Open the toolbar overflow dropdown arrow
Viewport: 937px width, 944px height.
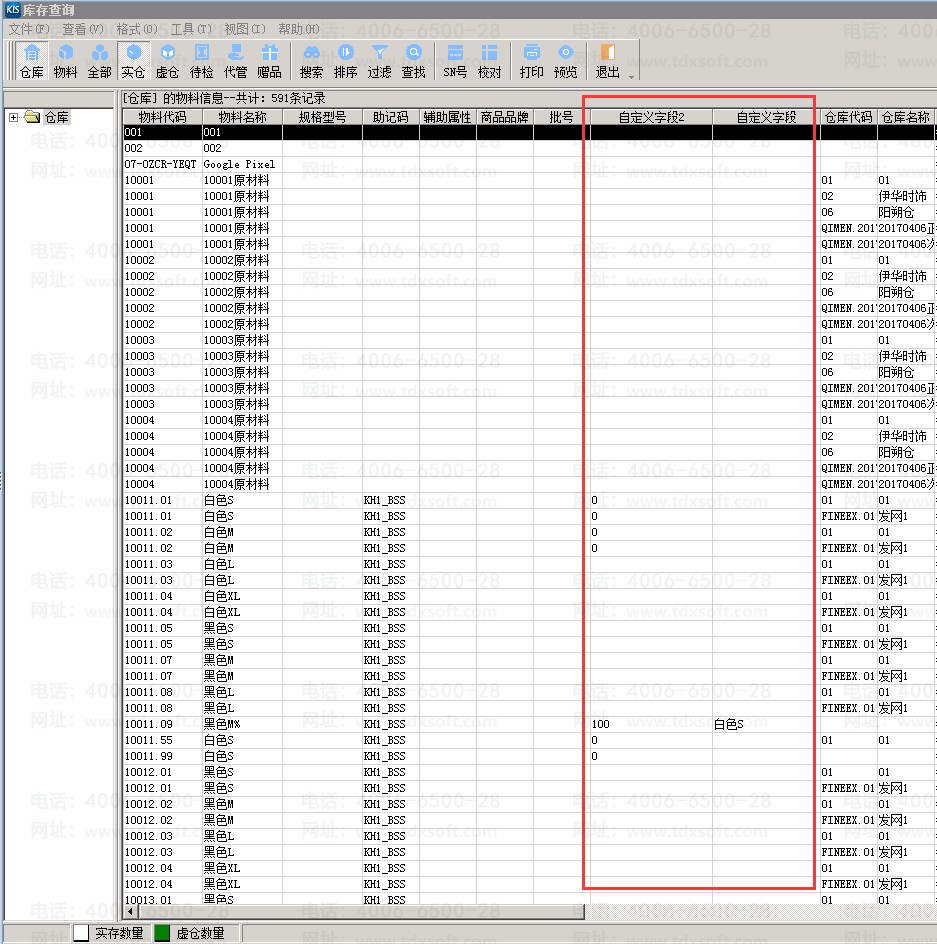[x=632, y=74]
